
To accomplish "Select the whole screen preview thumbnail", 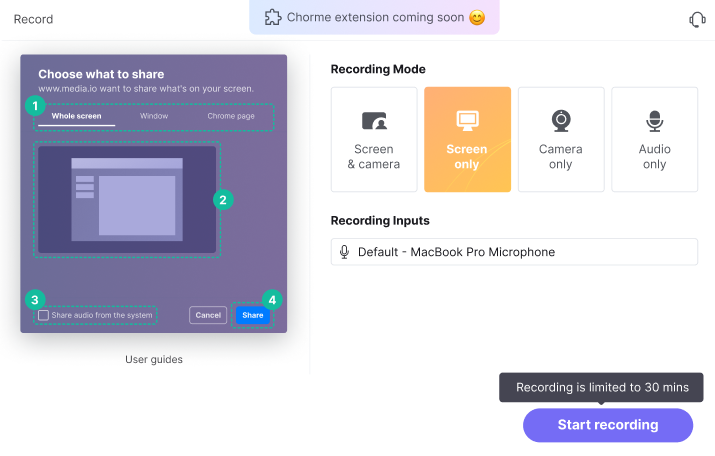I will tap(127, 199).
